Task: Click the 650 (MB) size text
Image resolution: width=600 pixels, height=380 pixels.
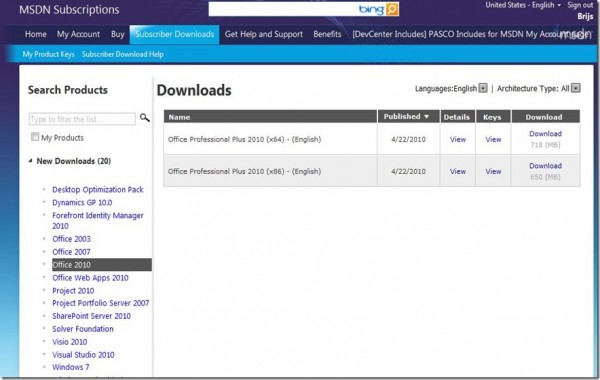Action: click(x=545, y=177)
